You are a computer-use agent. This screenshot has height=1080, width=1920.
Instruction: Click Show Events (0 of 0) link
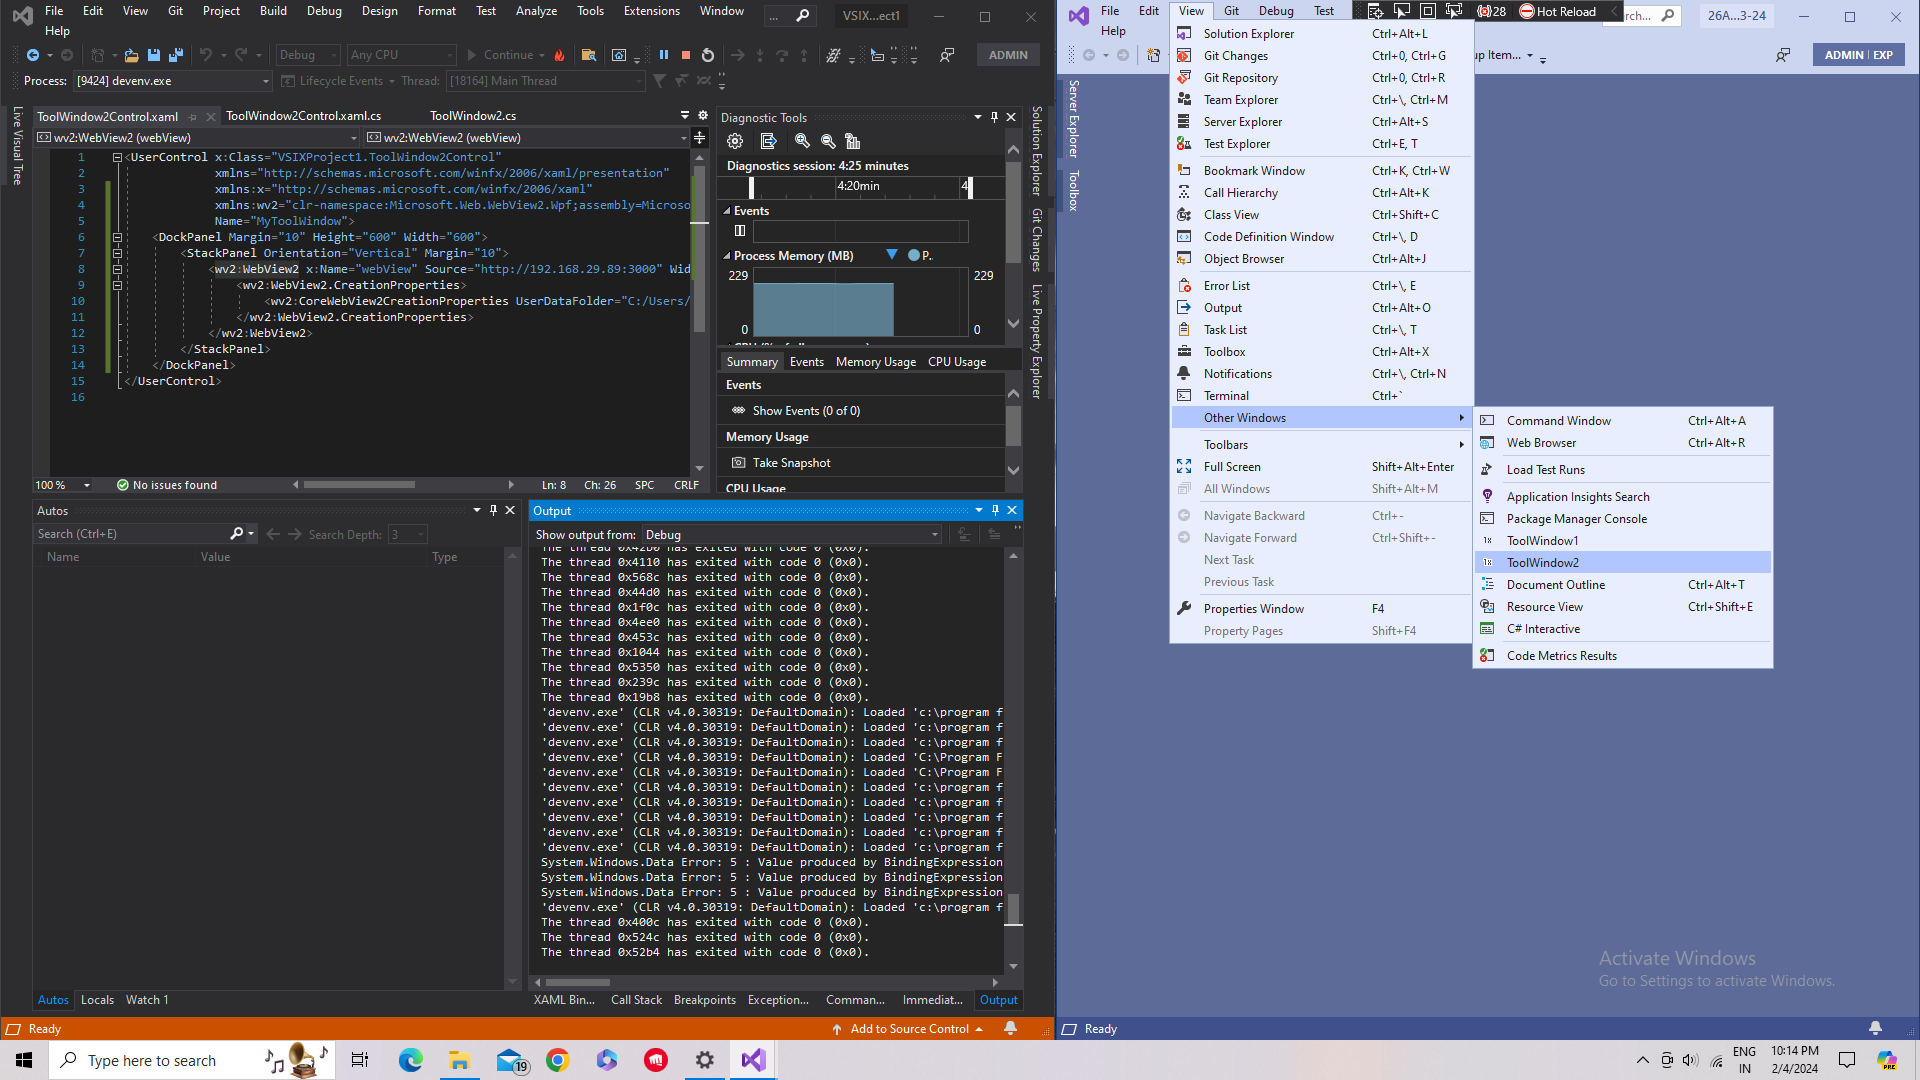click(806, 411)
